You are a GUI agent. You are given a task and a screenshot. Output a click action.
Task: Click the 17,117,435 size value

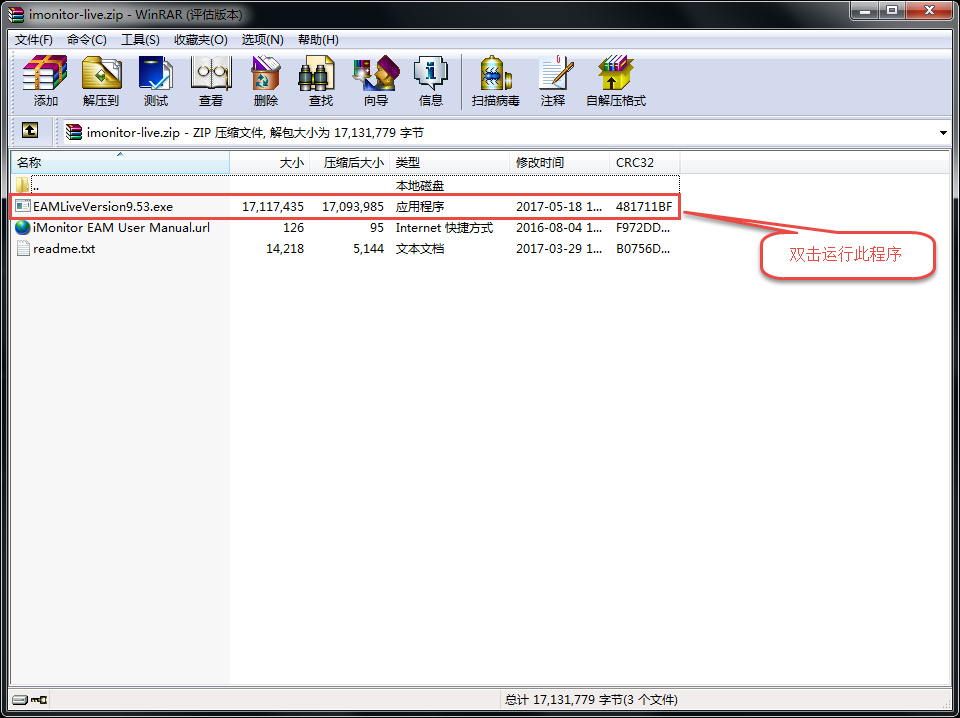[x=272, y=206]
